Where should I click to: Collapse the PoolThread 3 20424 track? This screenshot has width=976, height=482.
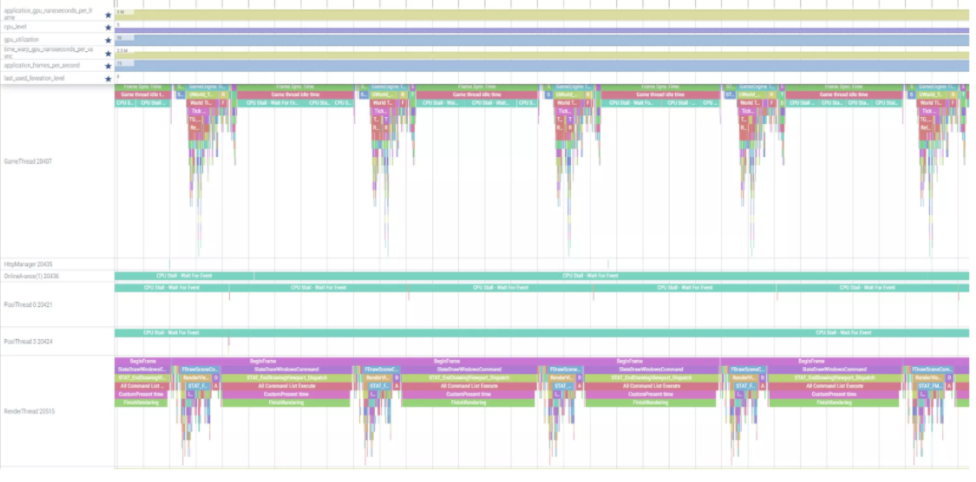pyautogui.click(x=28, y=341)
